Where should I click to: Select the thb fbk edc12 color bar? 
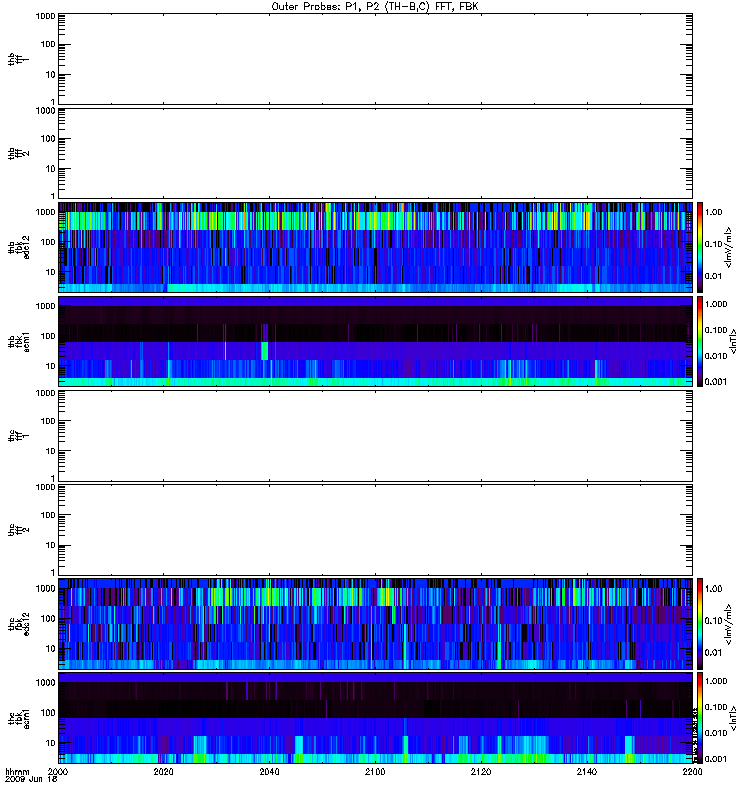700,247
